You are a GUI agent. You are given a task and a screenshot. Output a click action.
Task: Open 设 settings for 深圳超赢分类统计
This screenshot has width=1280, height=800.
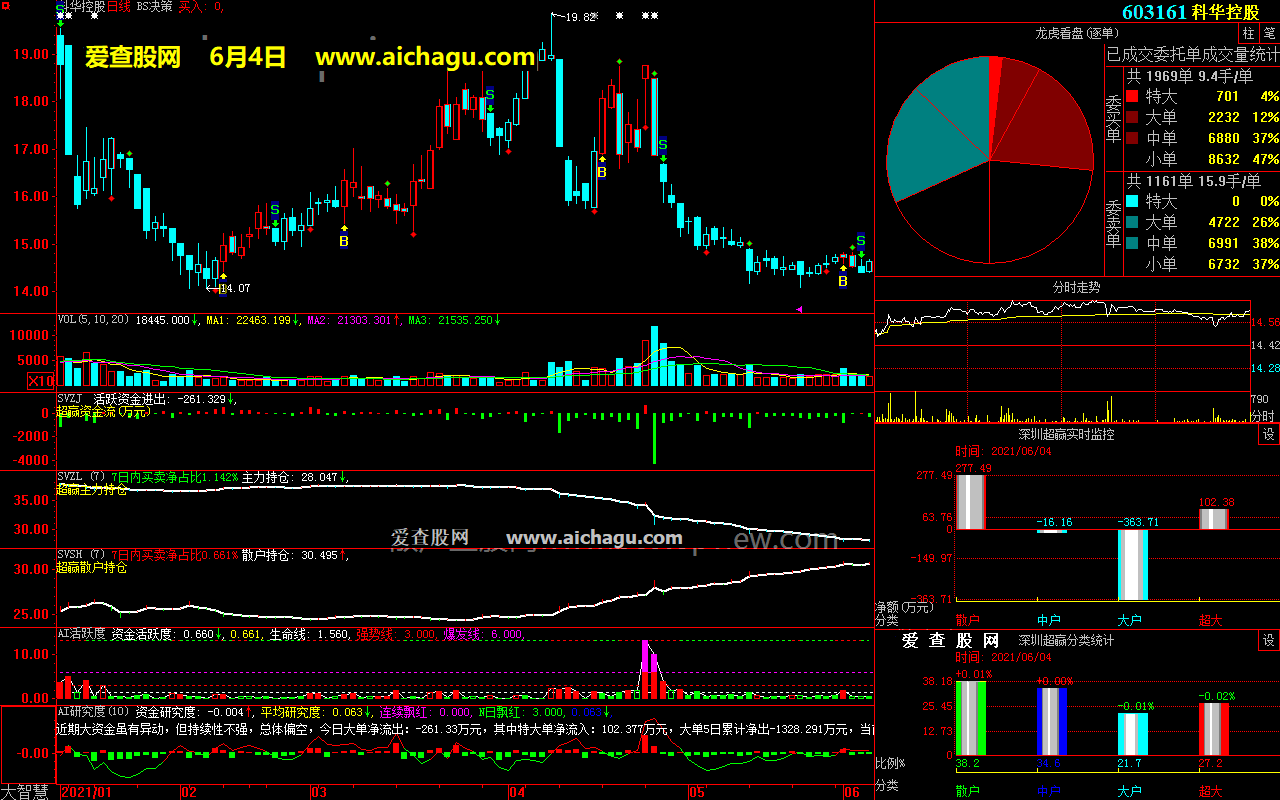1268,641
